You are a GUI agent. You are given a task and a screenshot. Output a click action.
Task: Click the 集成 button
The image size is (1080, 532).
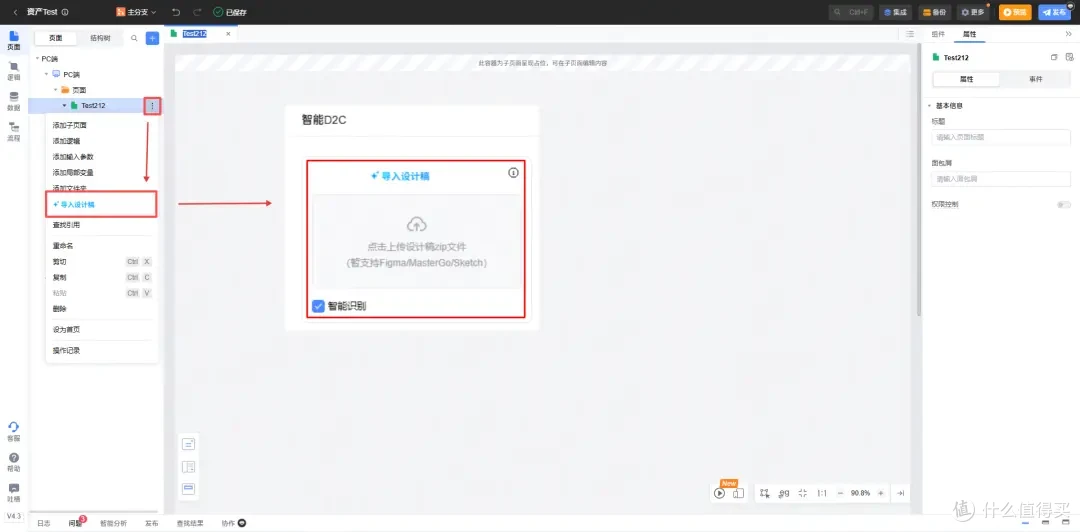(895, 12)
